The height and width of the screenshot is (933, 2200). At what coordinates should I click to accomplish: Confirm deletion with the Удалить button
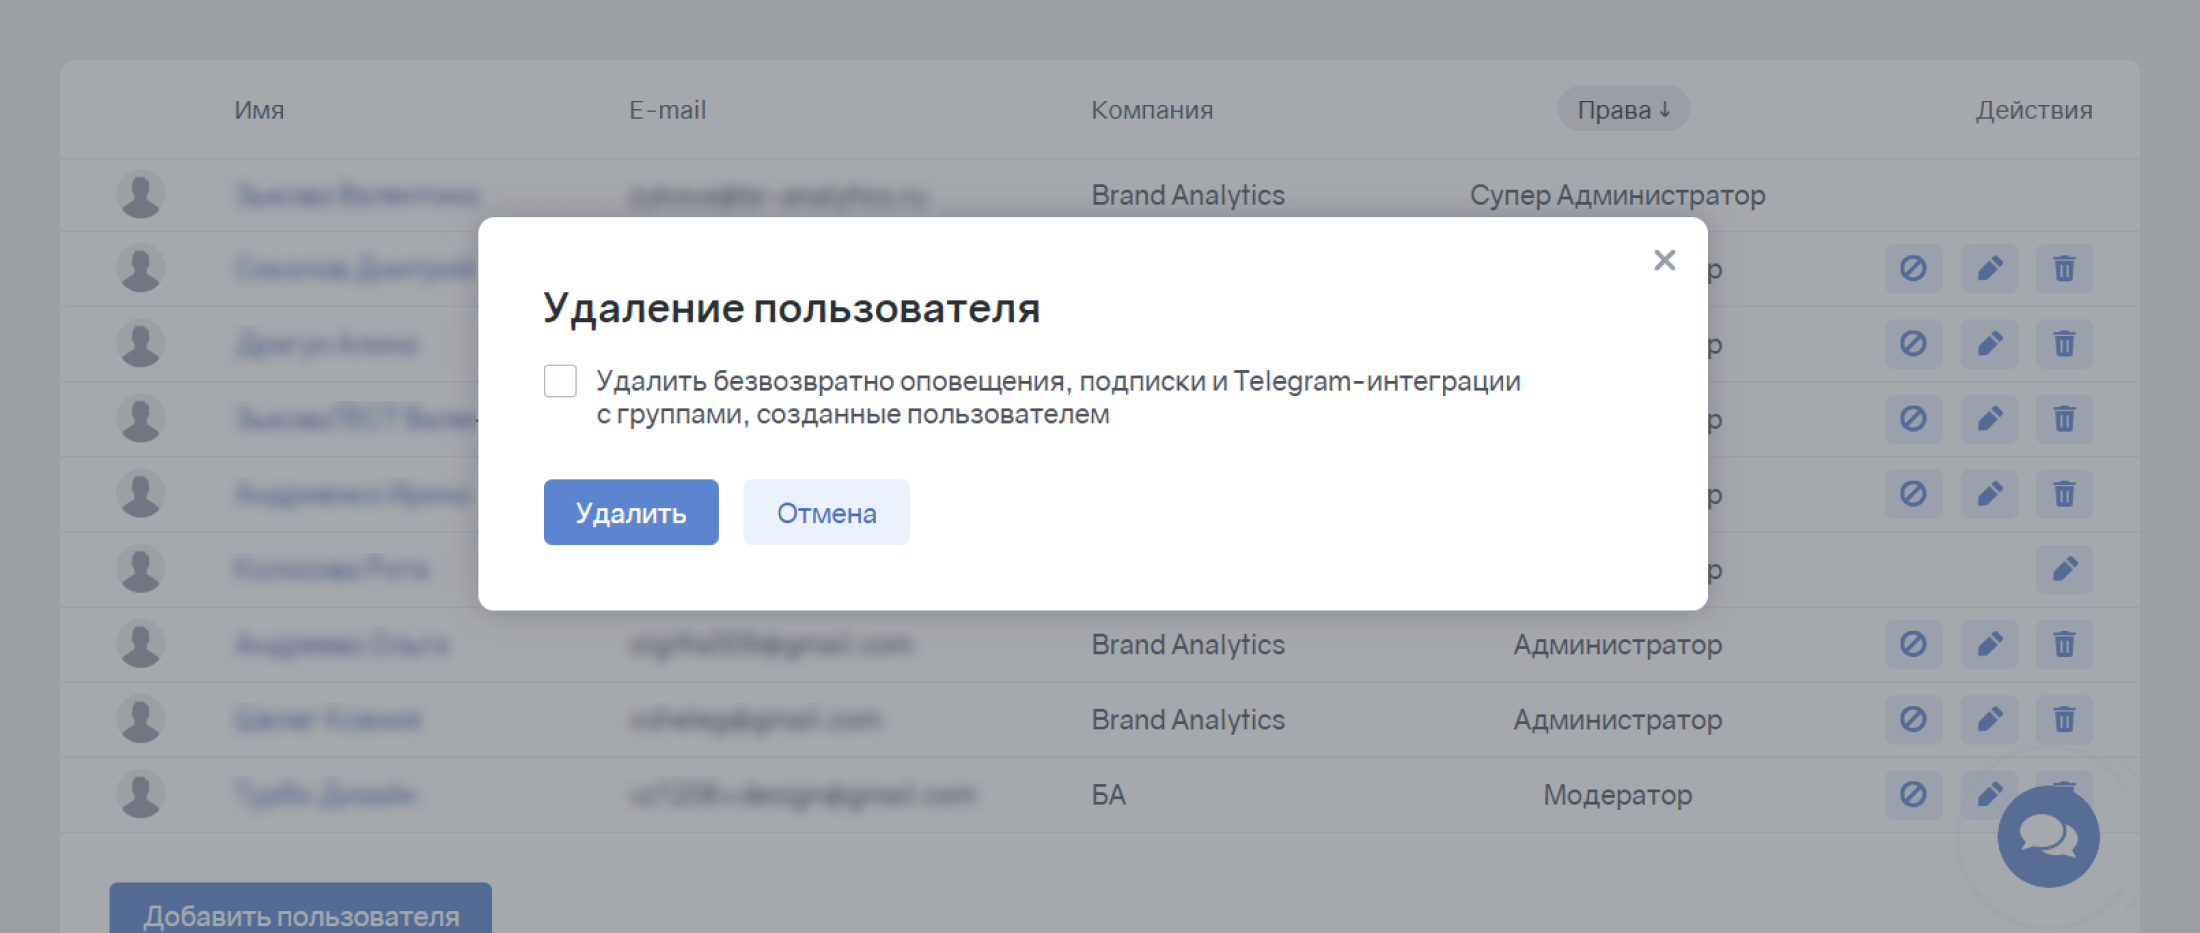(631, 512)
